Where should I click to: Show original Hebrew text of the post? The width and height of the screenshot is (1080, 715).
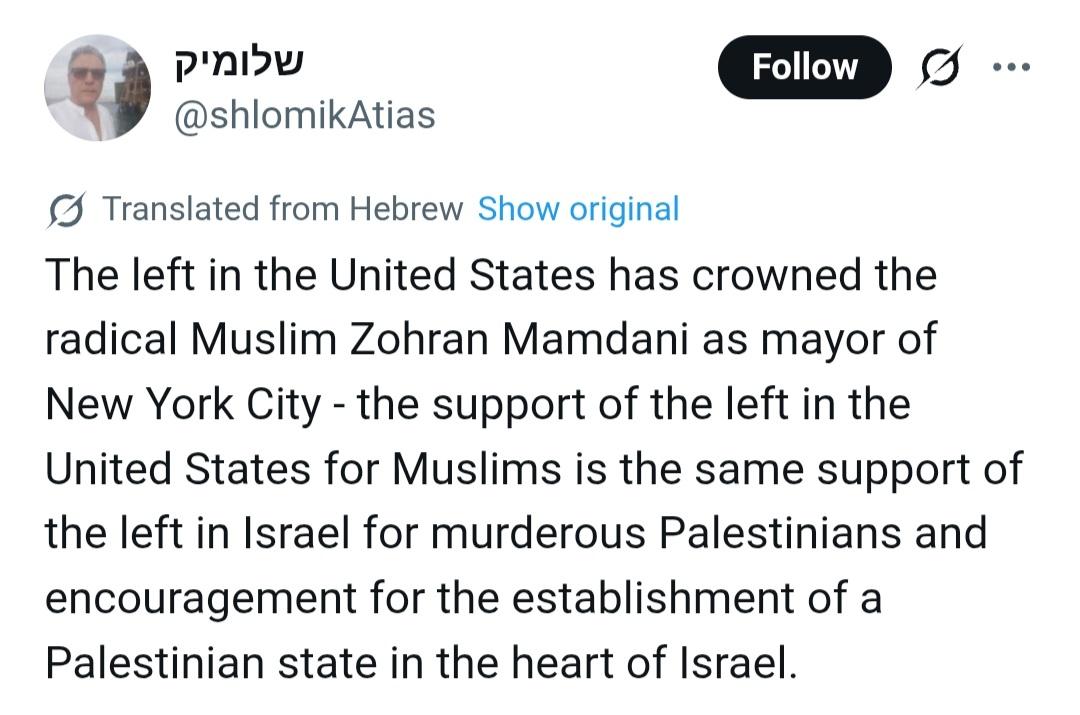[x=578, y=209]
